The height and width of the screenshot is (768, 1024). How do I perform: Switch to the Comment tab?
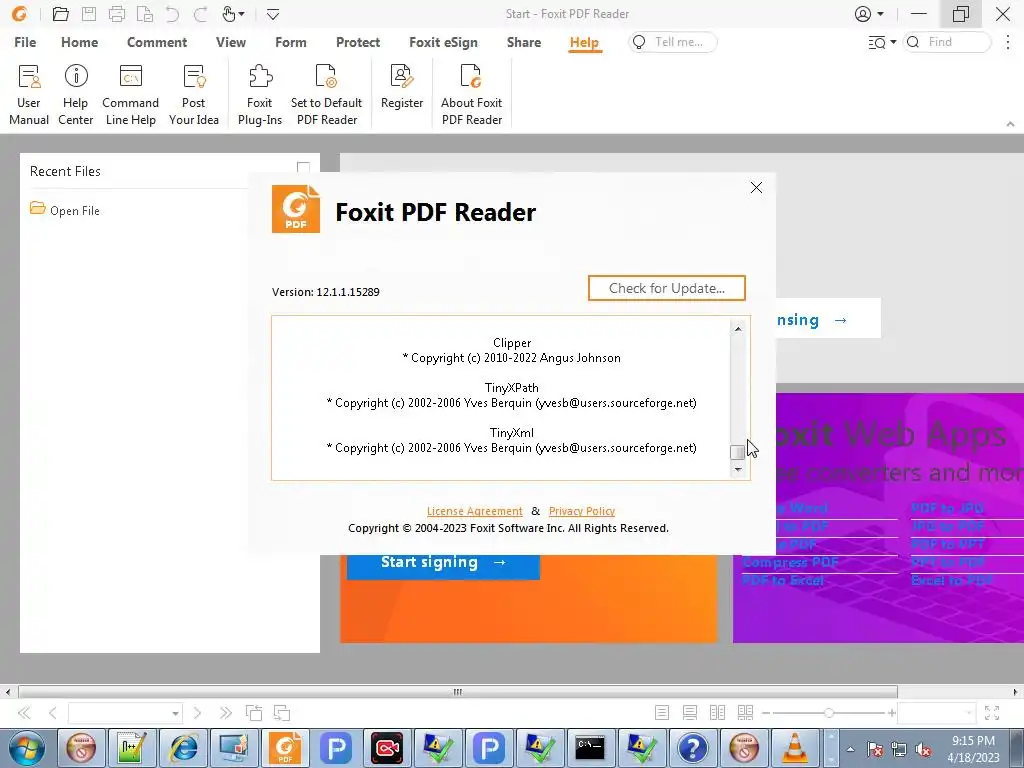click(x=157, y=42)
